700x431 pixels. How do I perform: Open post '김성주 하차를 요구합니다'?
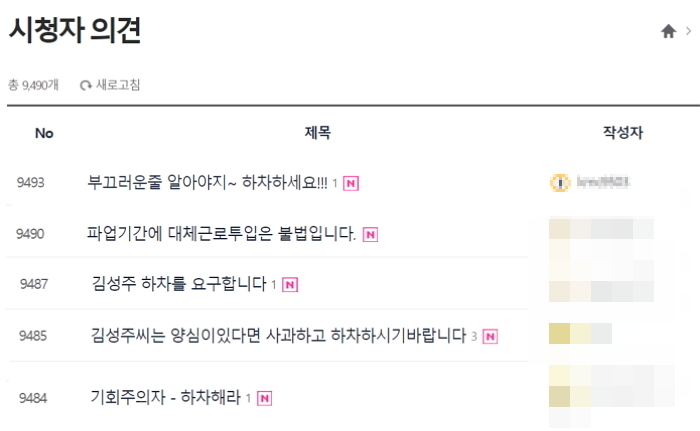click(179, 285)
